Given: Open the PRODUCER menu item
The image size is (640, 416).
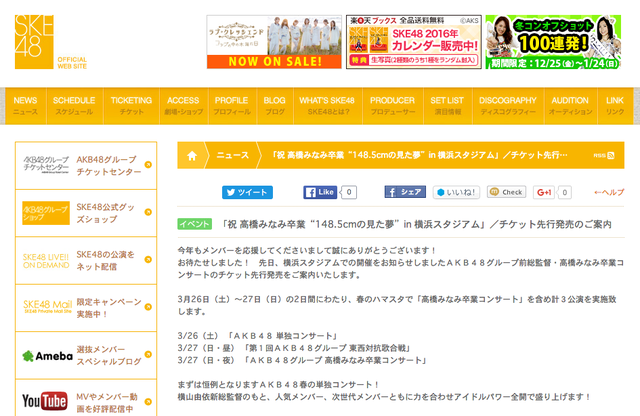Looking at the screenshot, I should click(x=393, y=106).
